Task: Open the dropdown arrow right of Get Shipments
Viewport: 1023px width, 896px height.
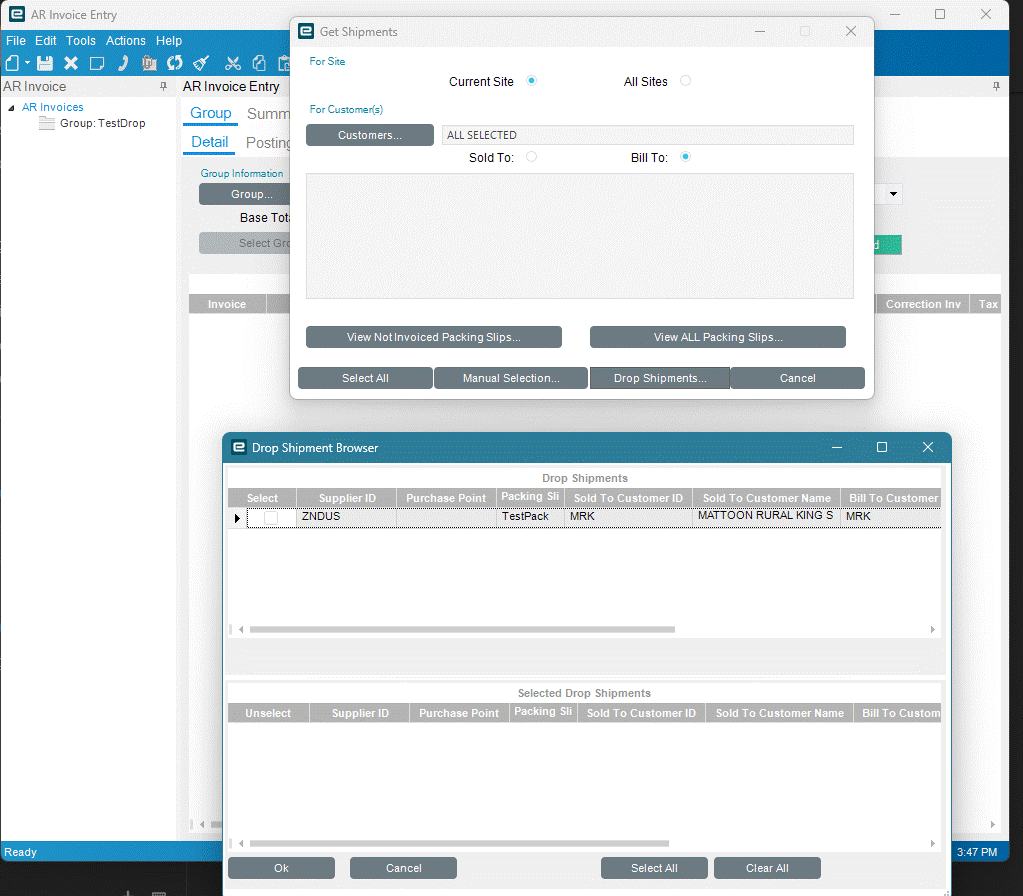Action: pos(893,194)
